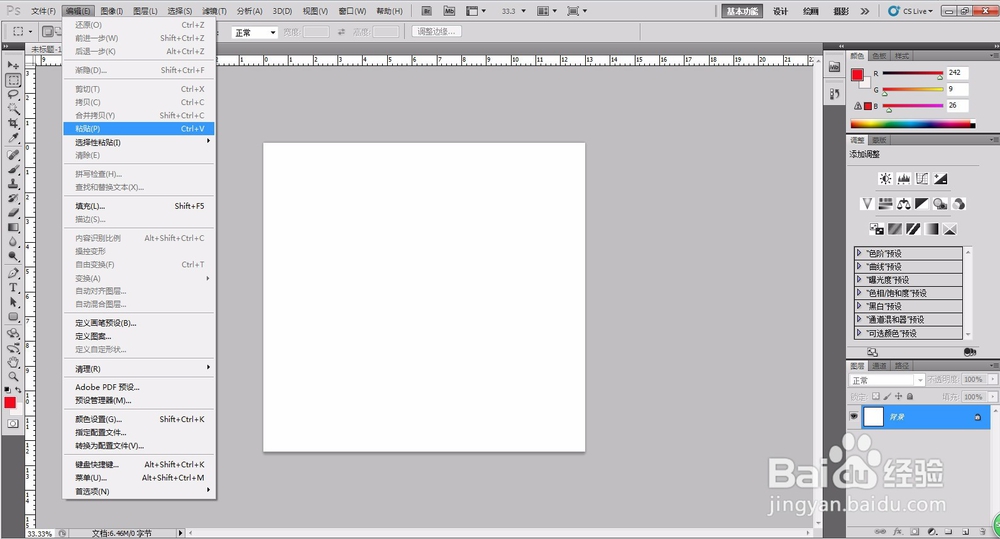This screenshot has width=1000, height=539.
Task: Expand the "通道混和器"预设 list
Action: click(x=859, y=320)
